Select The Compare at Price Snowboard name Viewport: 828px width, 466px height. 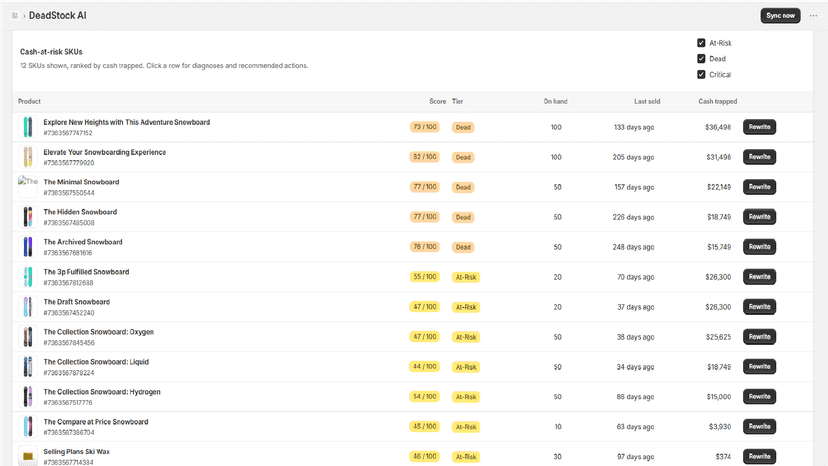coord(96,422)
